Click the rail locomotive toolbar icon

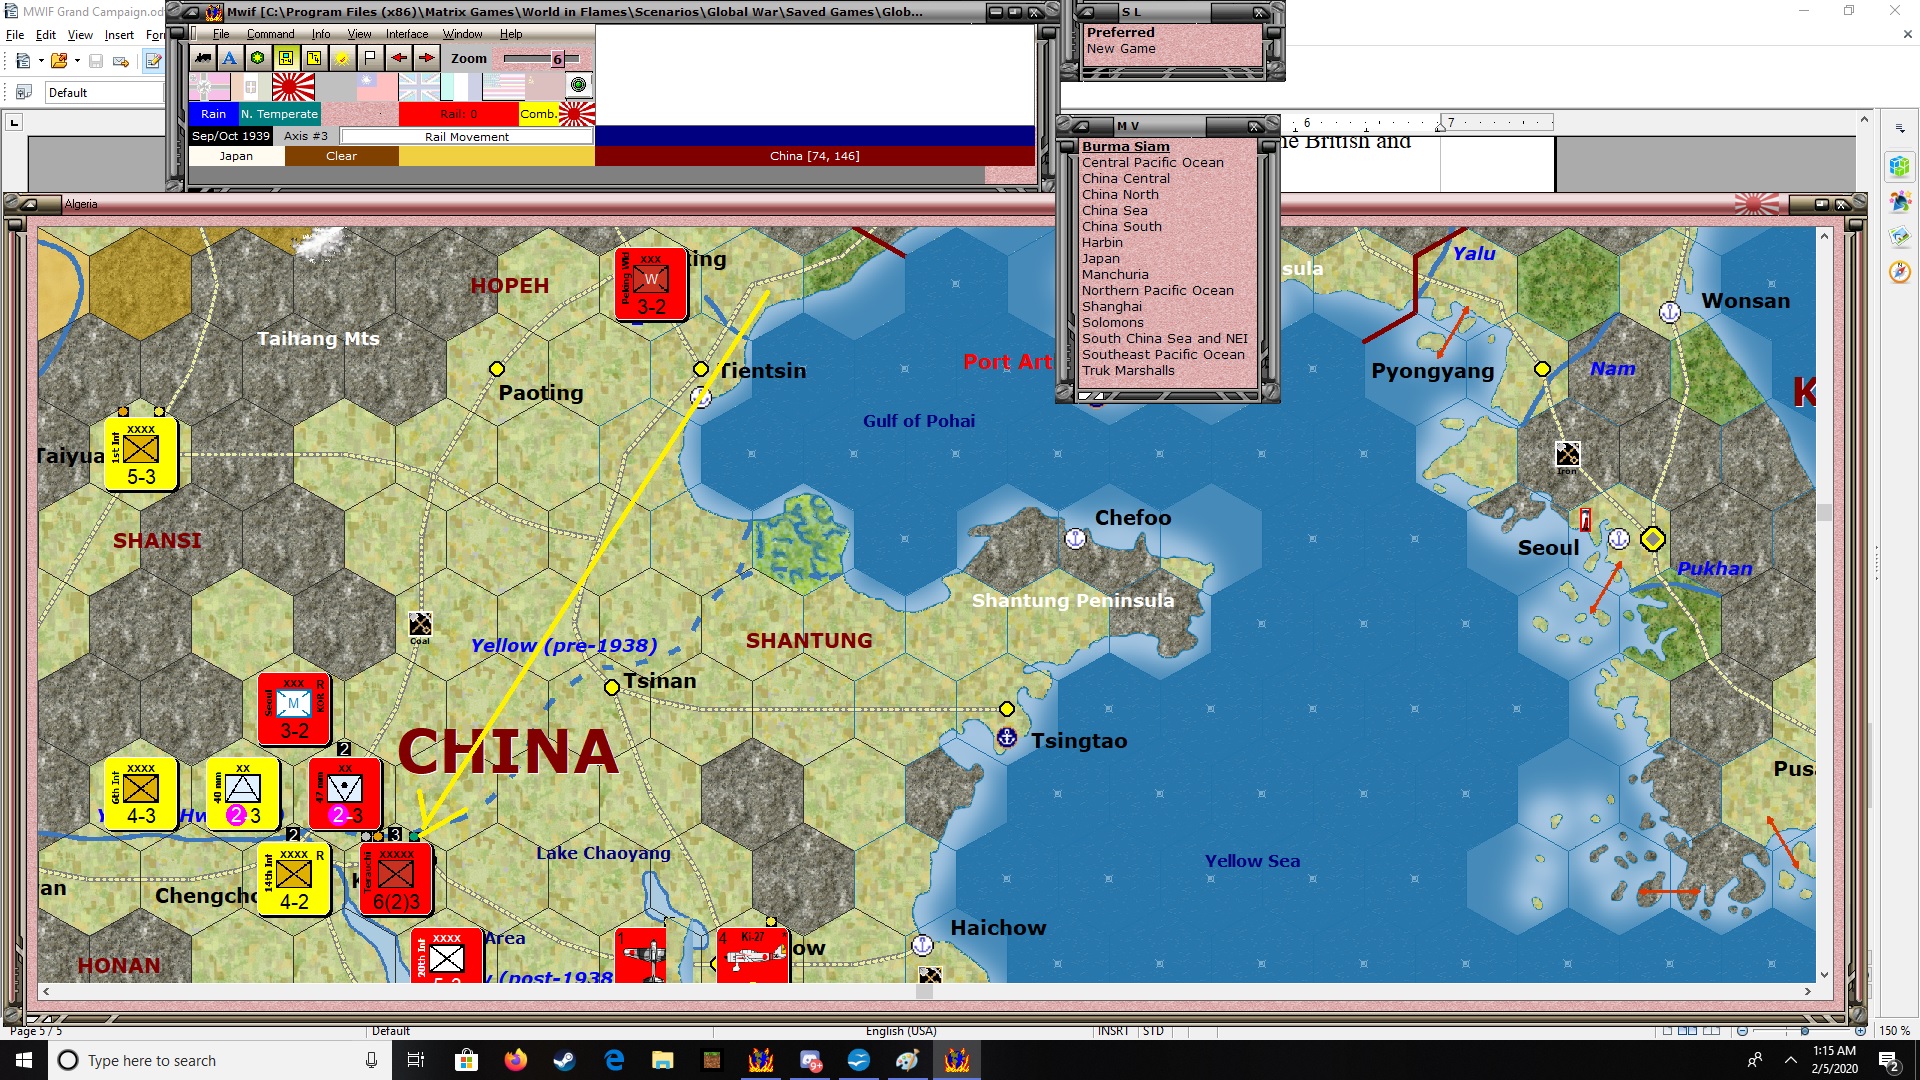[203, 58]
